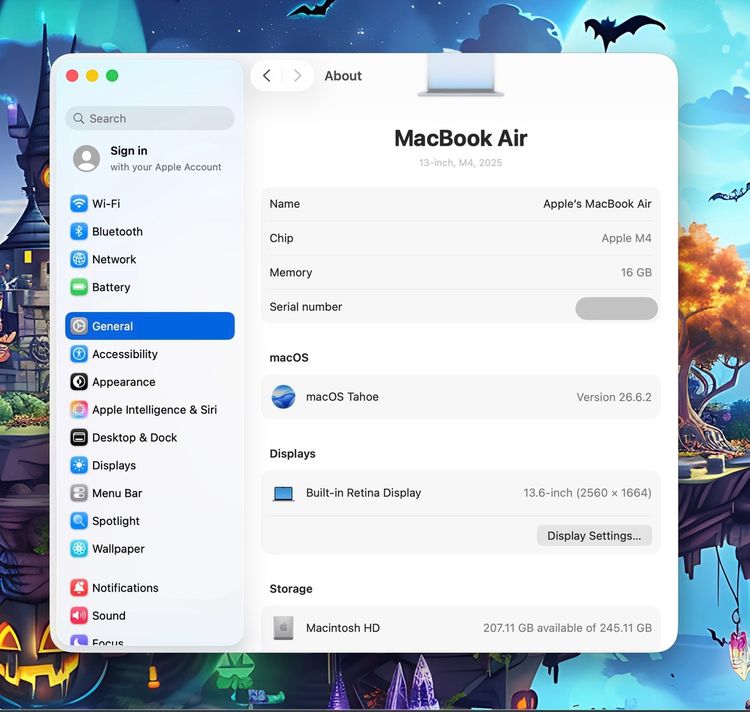Click the Display Settings... button
The height and width of the screenshot is (712, 750).
coord(594,536)
